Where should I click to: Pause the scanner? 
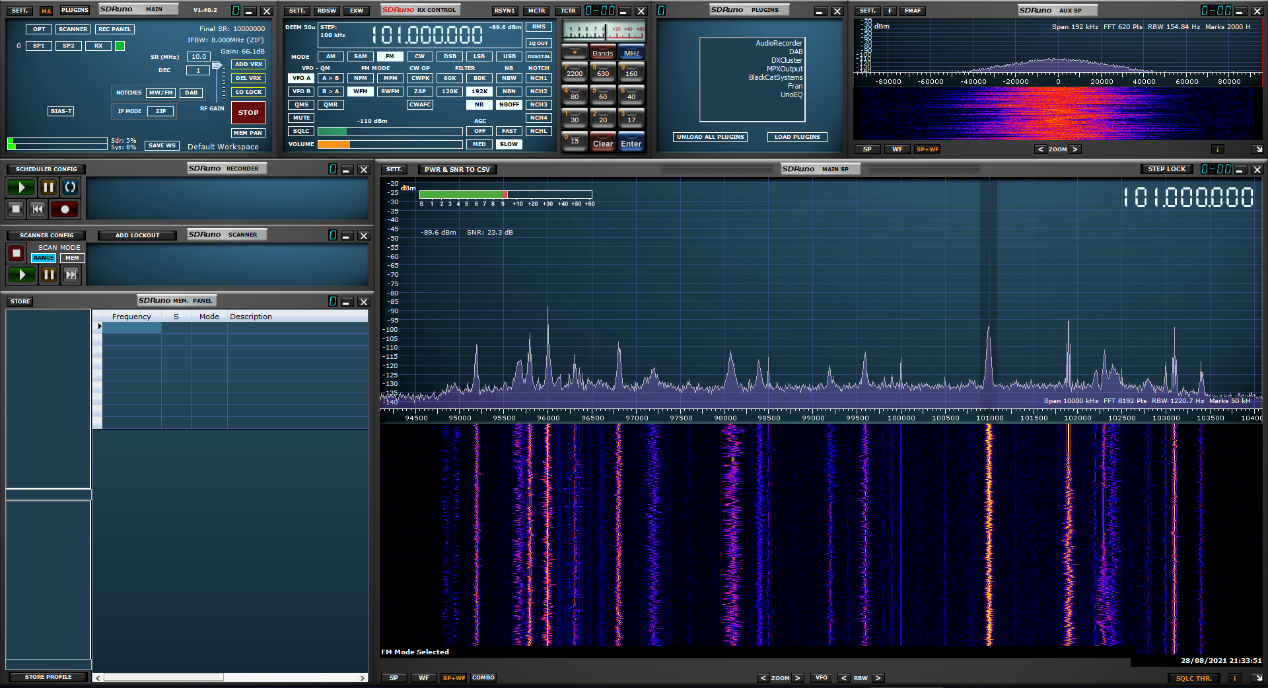tap(48, 275)
